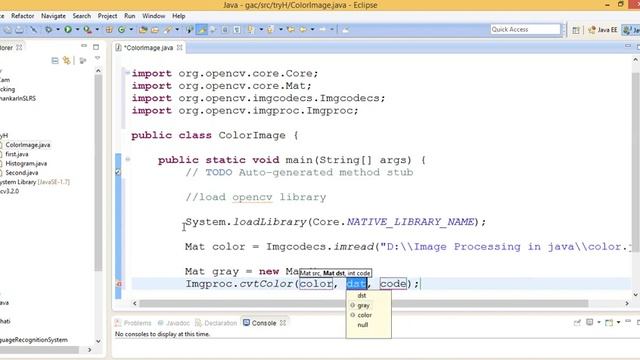Click the green New Java Class icon
640x360 pixels.
point(122,29)
